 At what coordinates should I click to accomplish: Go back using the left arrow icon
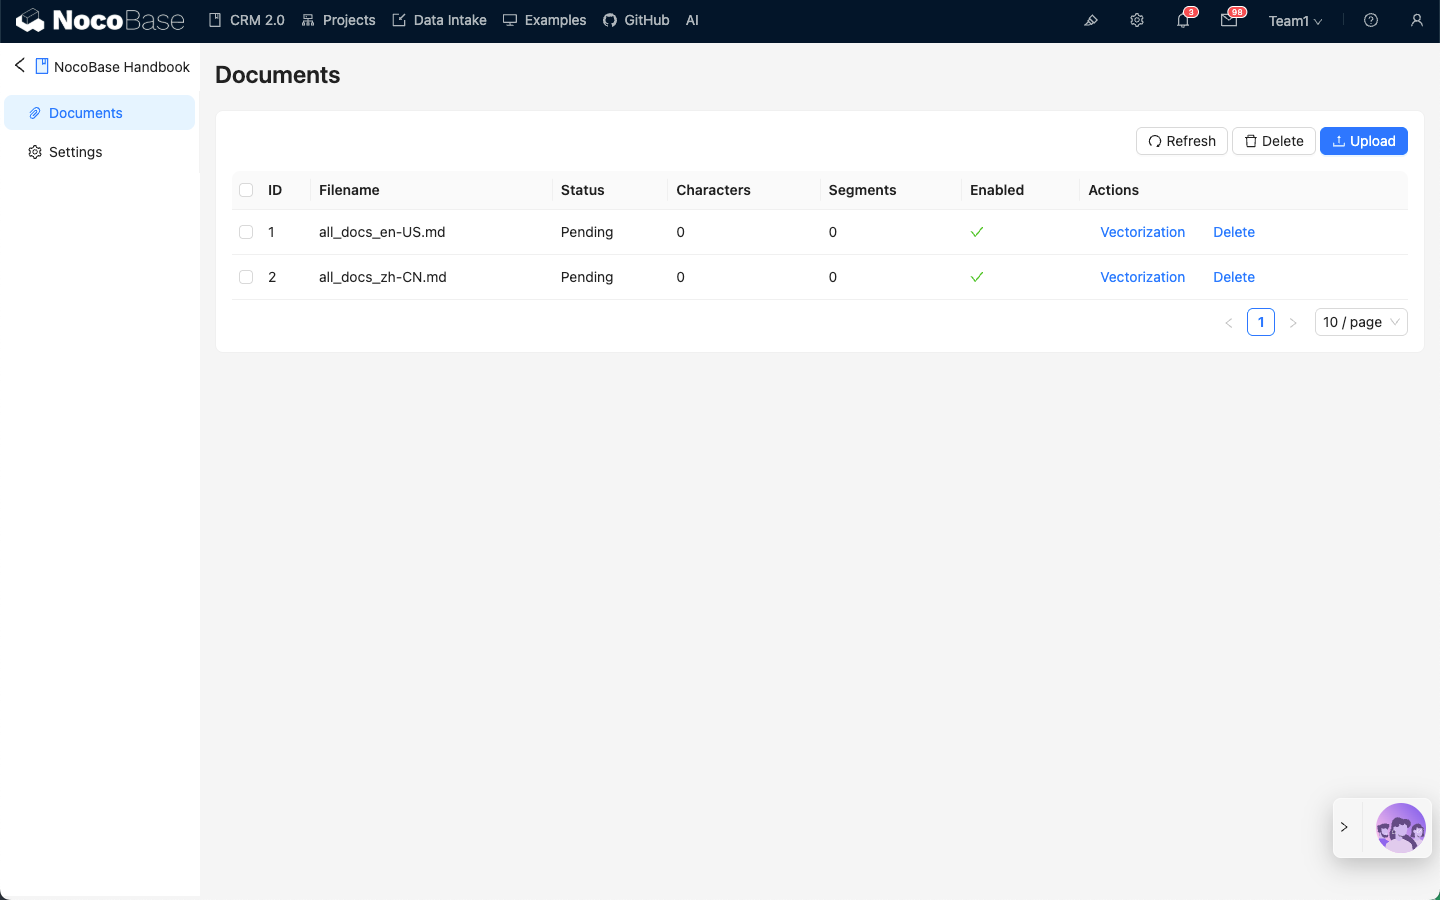click(19, 65)
